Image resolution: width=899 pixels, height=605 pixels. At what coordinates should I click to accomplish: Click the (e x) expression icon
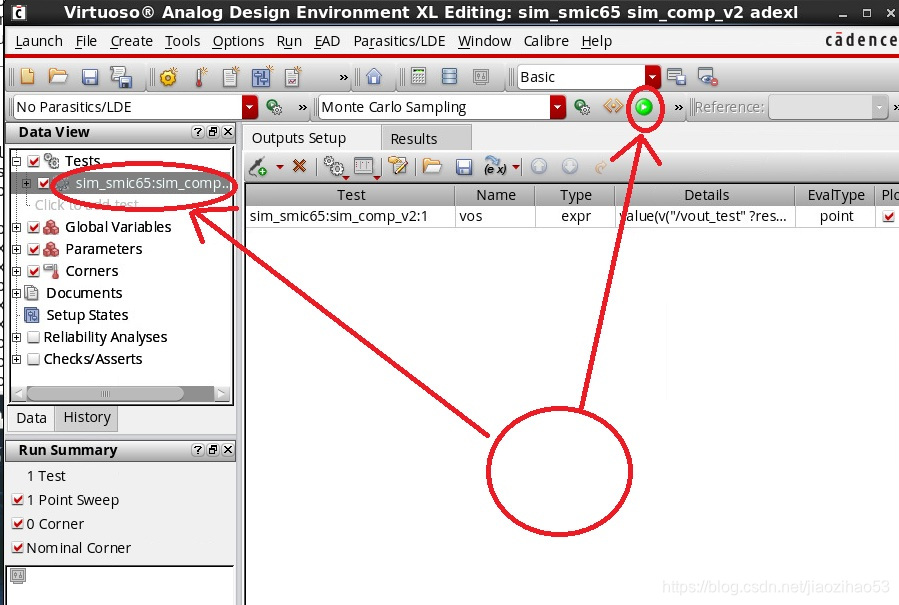[x=495, y=167]
